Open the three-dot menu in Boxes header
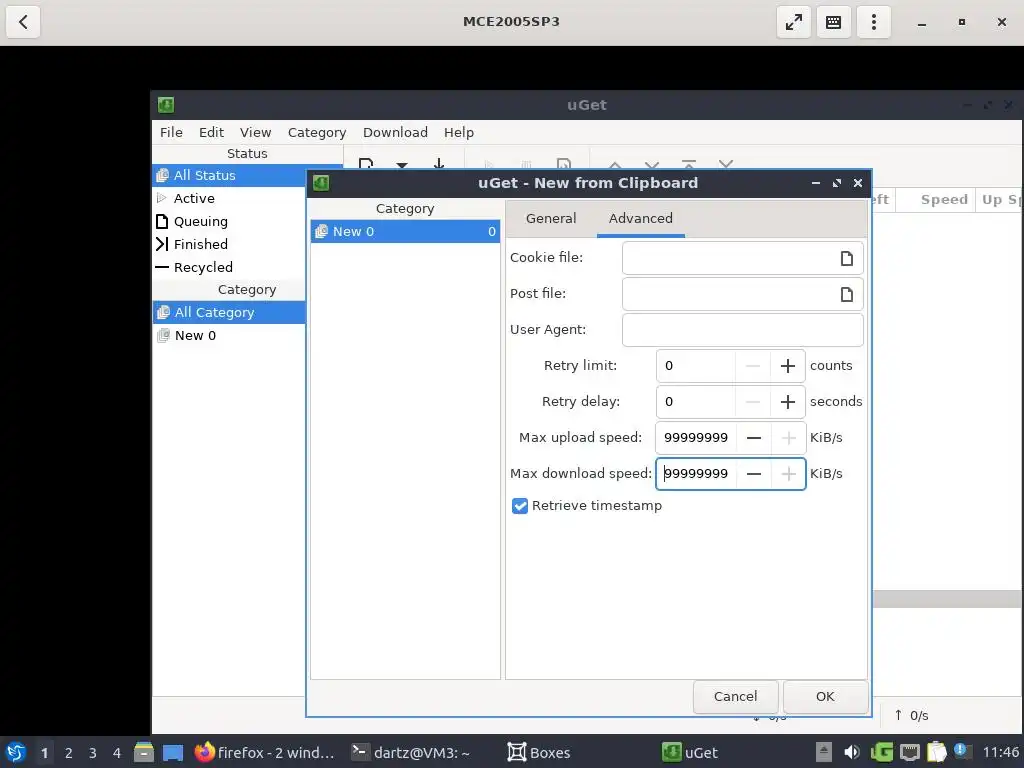Viewport: 1024px width, 768px height. pyautogui.click(x=874, y=22)
